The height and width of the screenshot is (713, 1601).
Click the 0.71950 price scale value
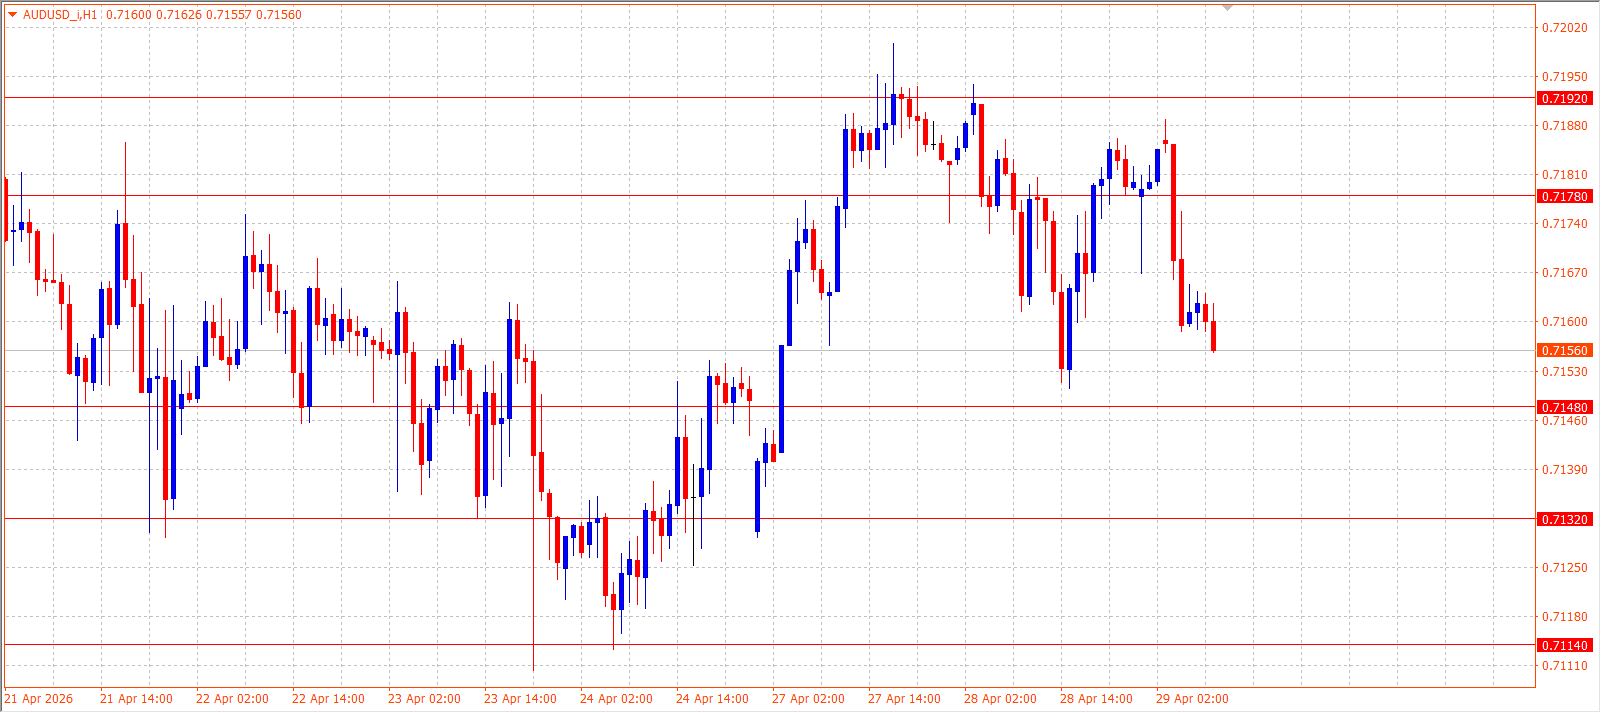coord(1564,76)
